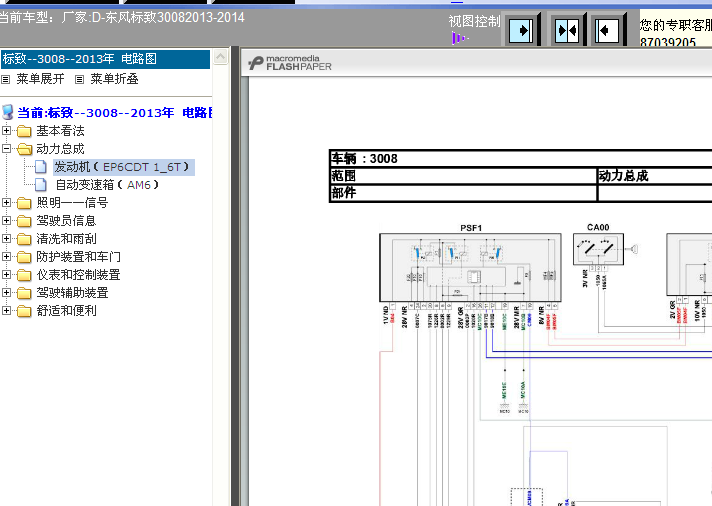Click the 范围 cell in diagram table

click(x=463, y=176)
